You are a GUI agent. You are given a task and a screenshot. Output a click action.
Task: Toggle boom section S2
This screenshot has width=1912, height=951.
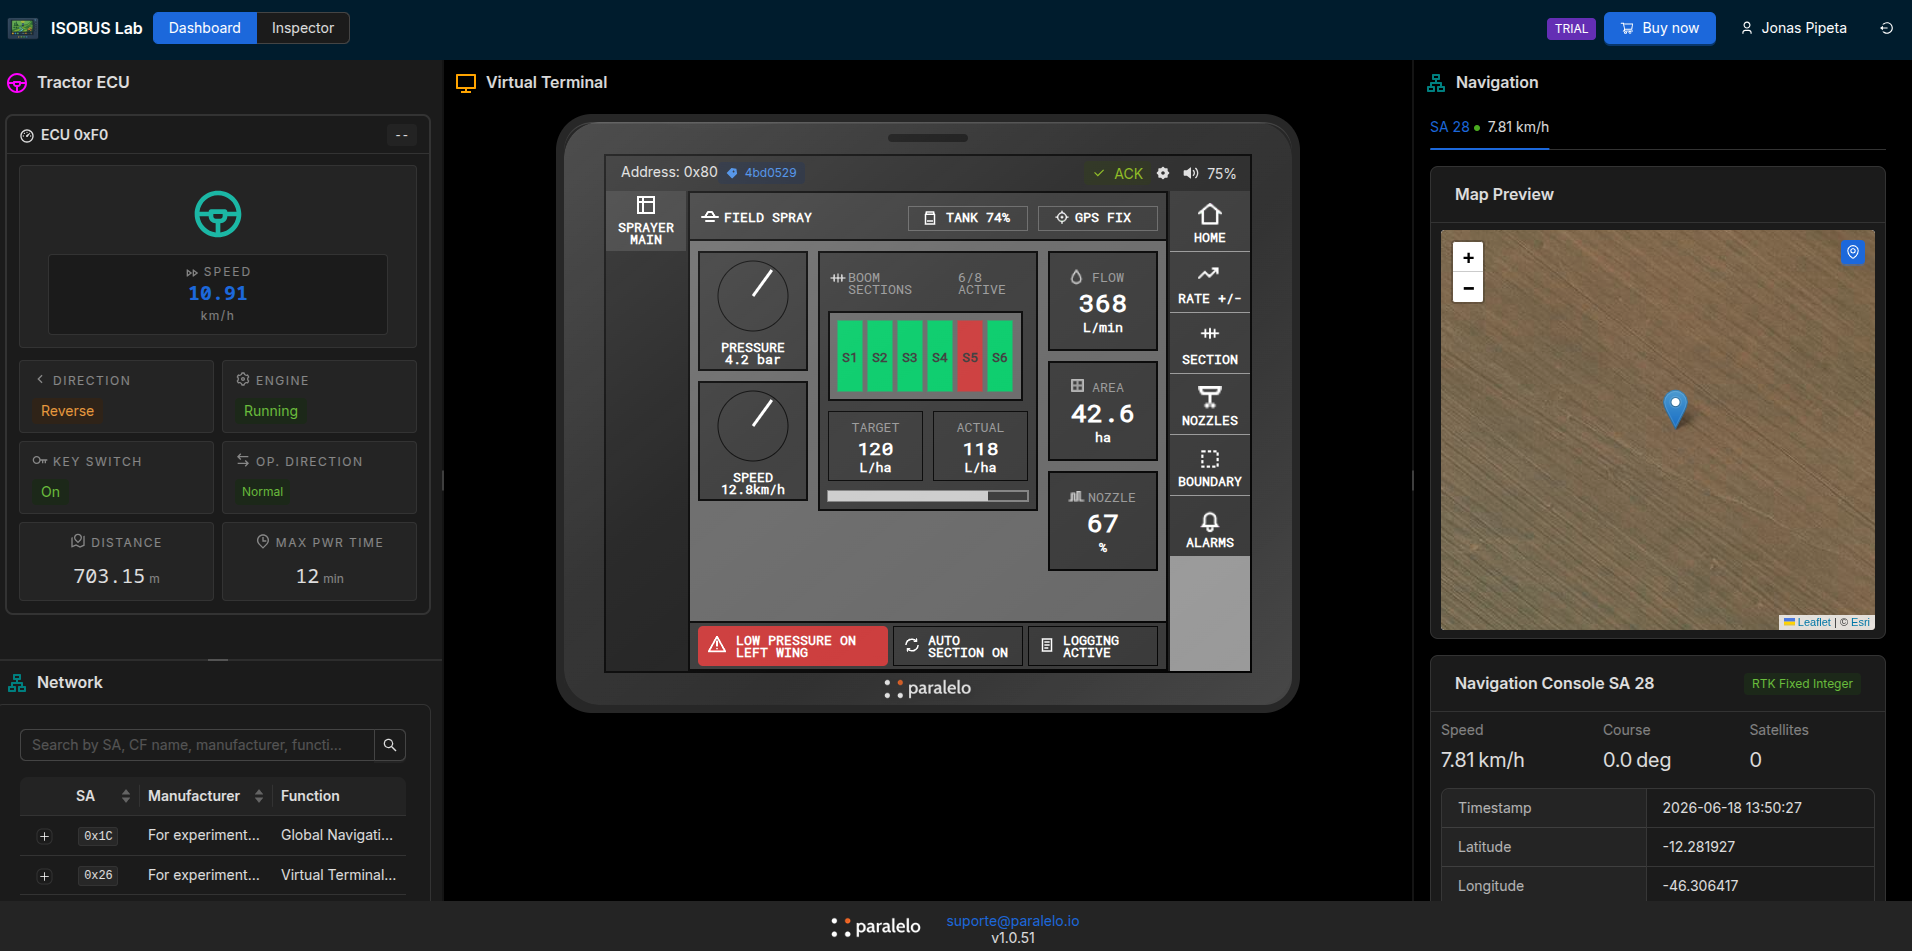880,357
